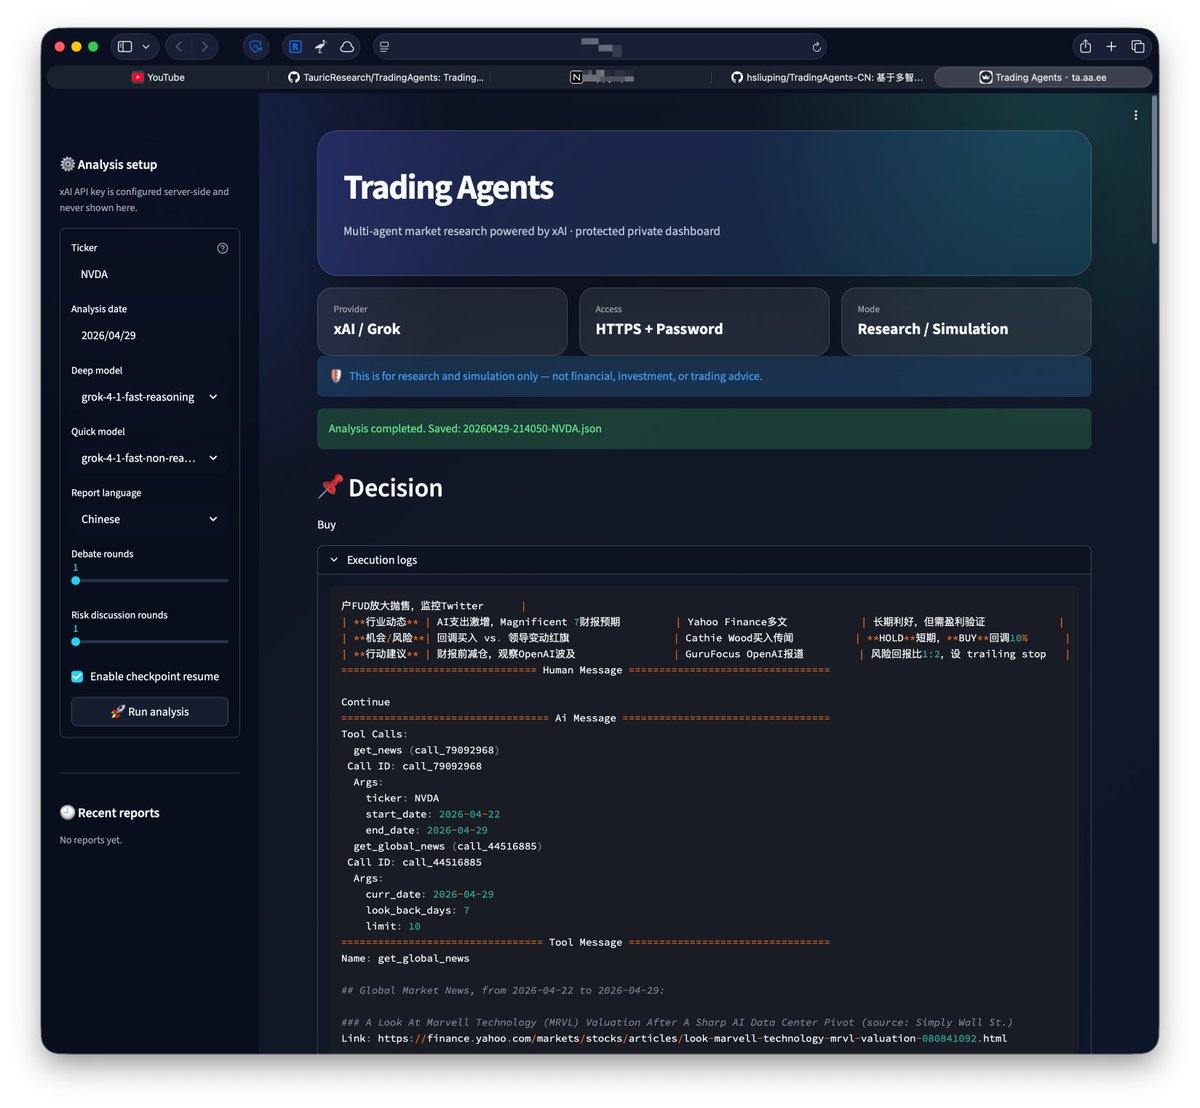
Task: Click the Provider xAI / Grok card
Action: 442,321
